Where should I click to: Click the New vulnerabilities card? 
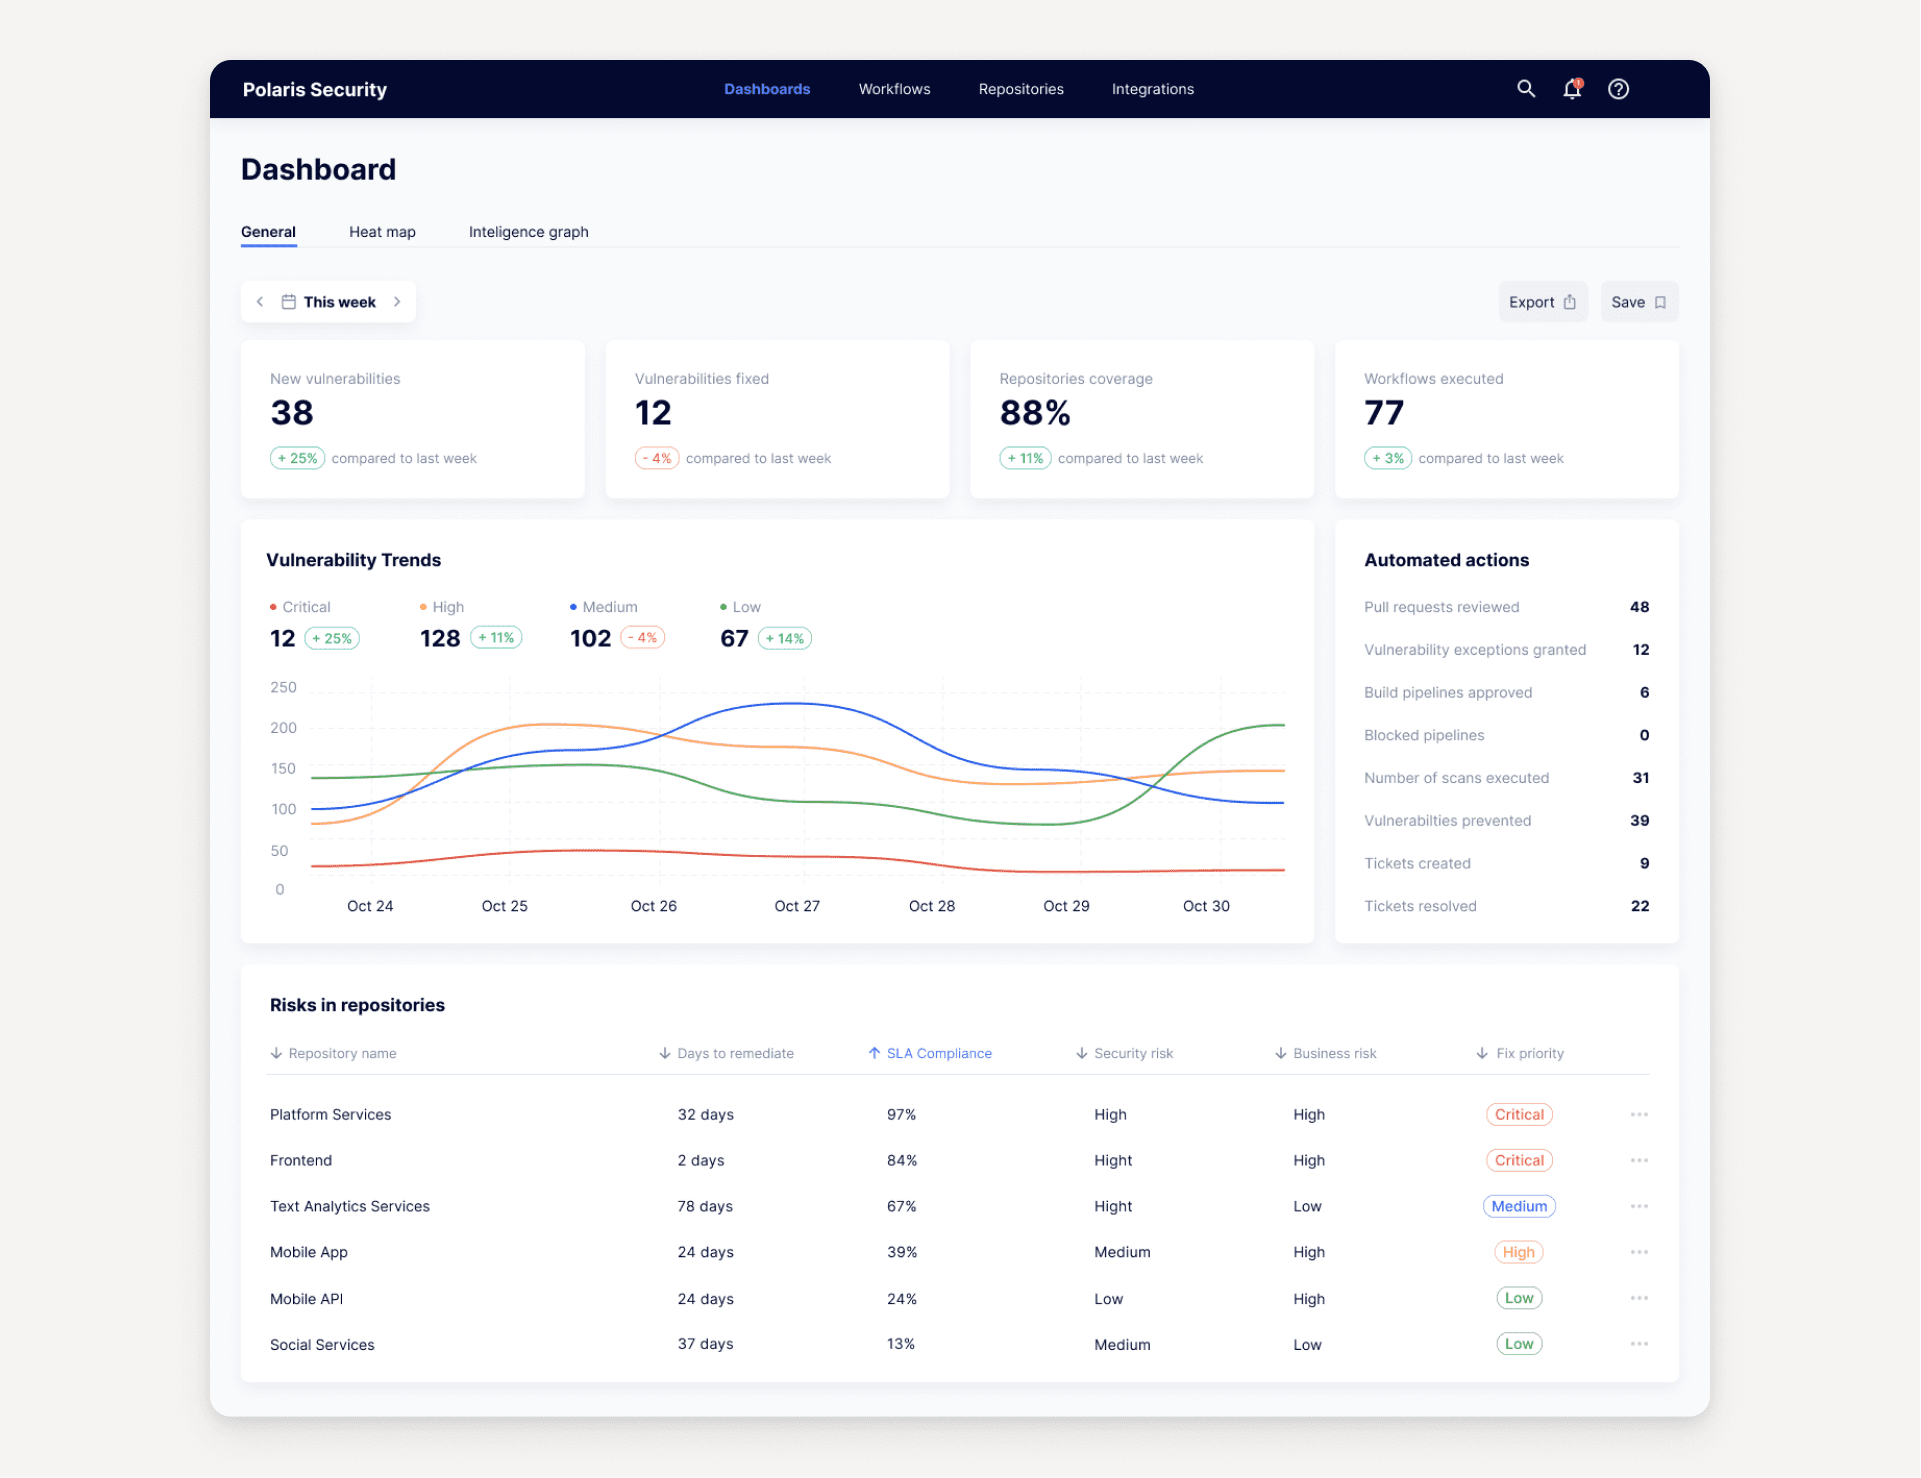413,419
